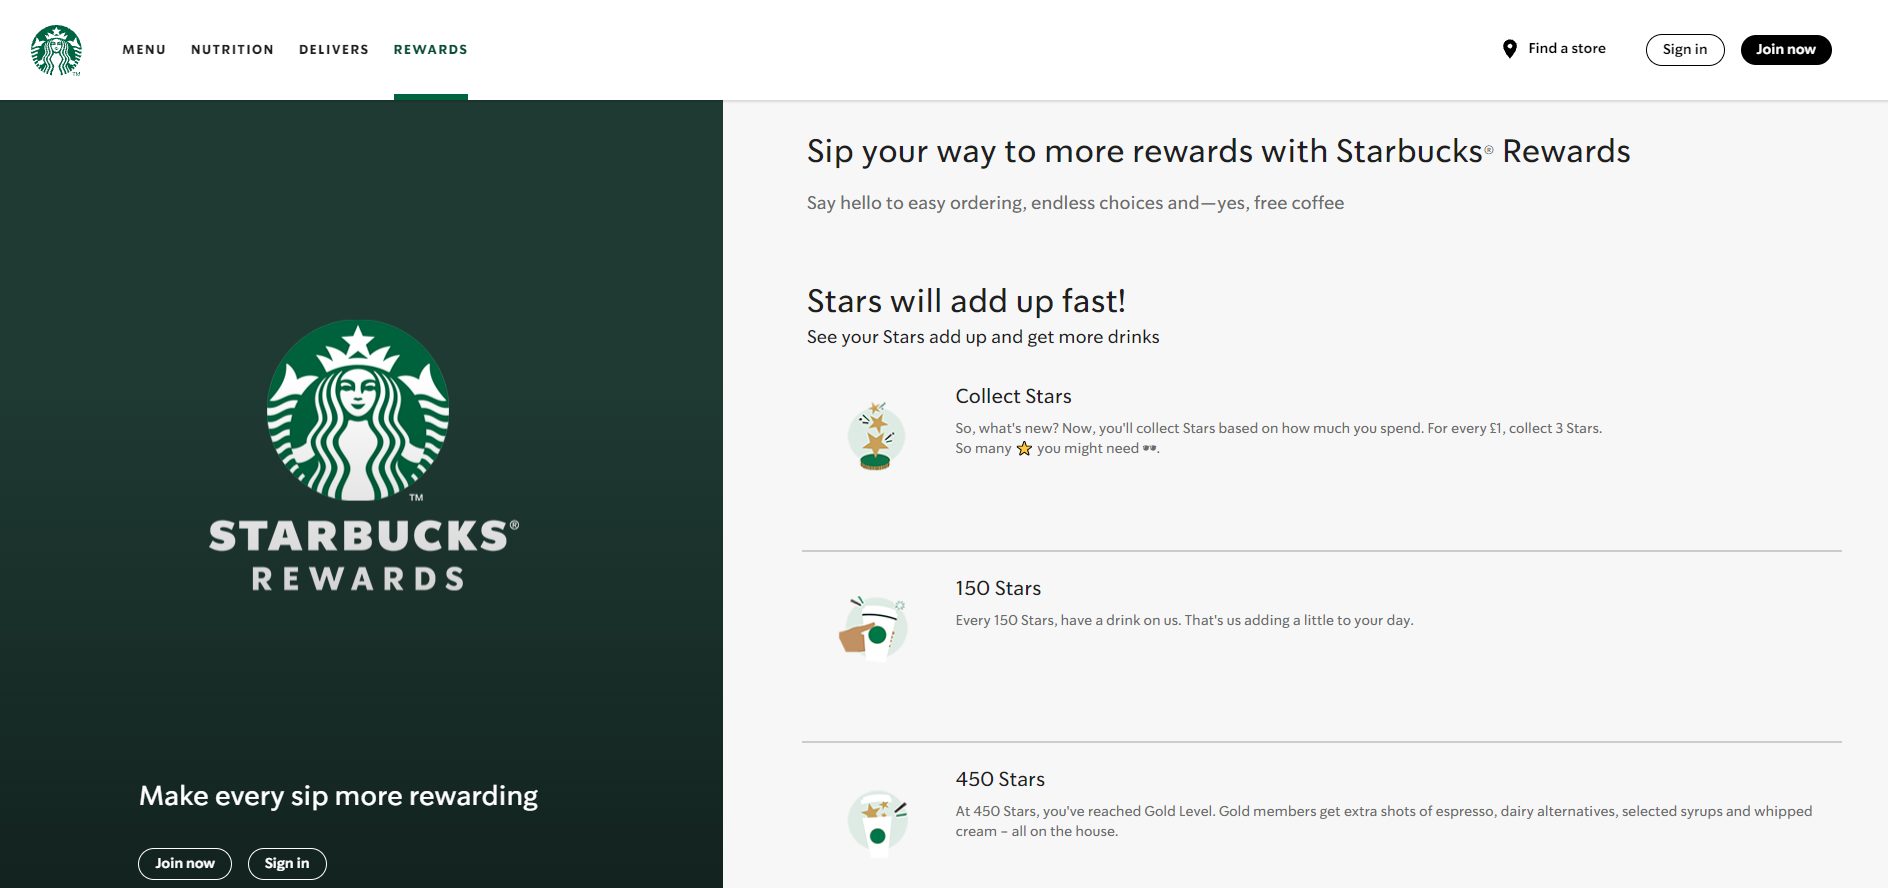Click the Collect Stars illustration icon

point(876,436)
